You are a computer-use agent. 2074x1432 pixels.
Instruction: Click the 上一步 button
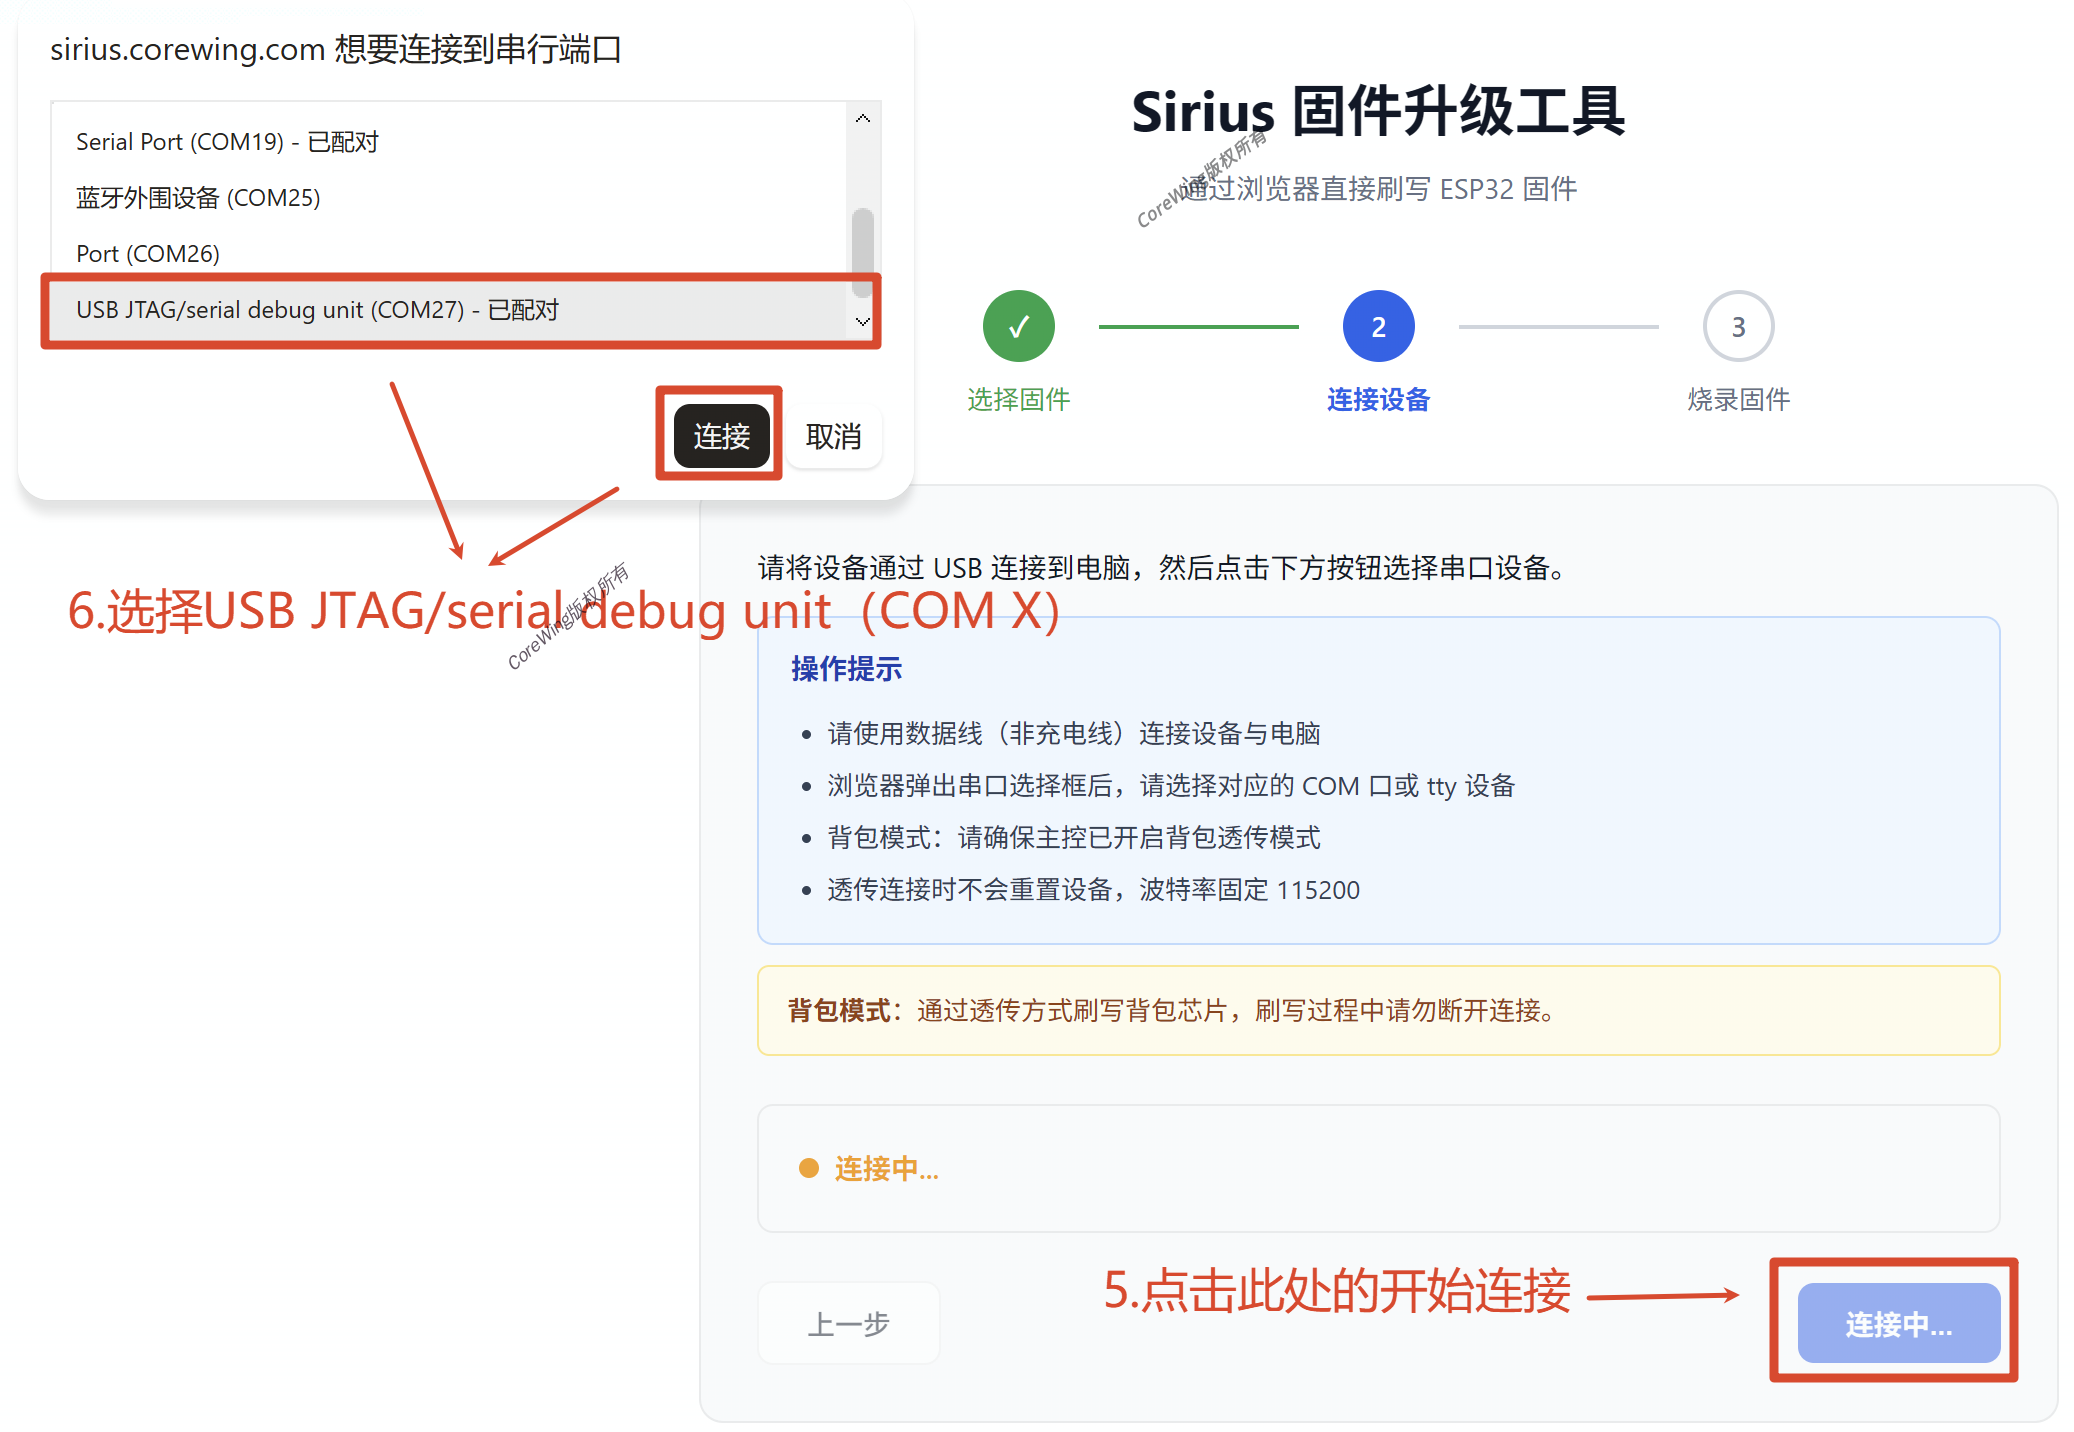pos(848,1324)
